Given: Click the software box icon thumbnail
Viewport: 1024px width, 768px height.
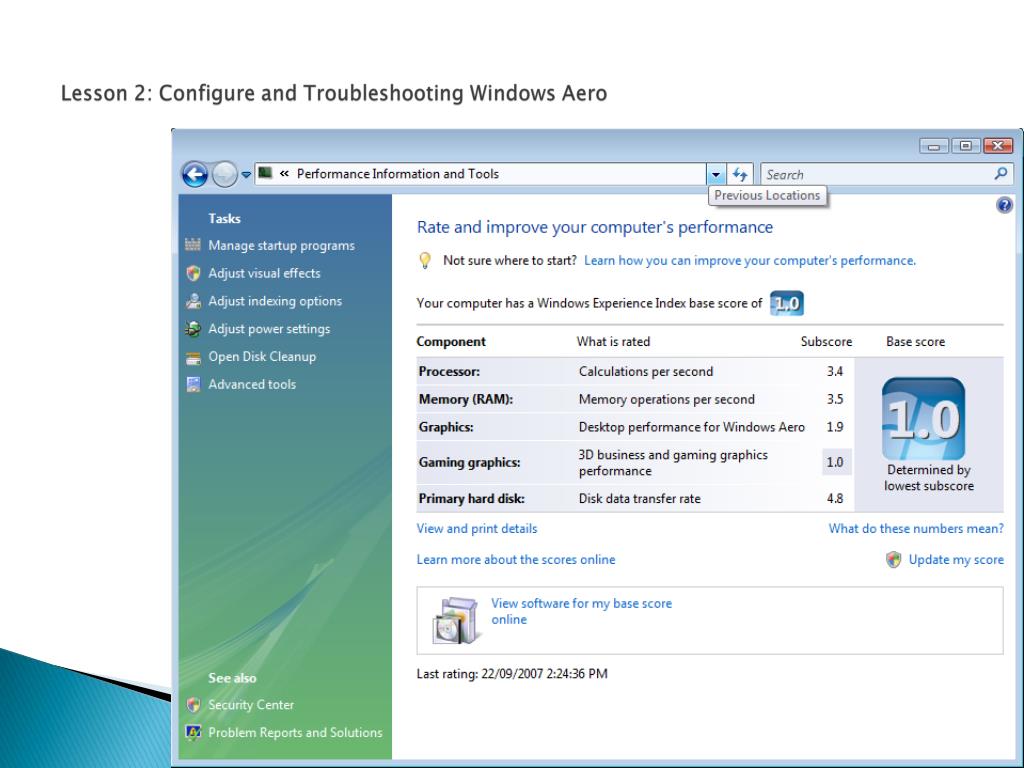Looking at the screenshot, I should click(455, 620).
